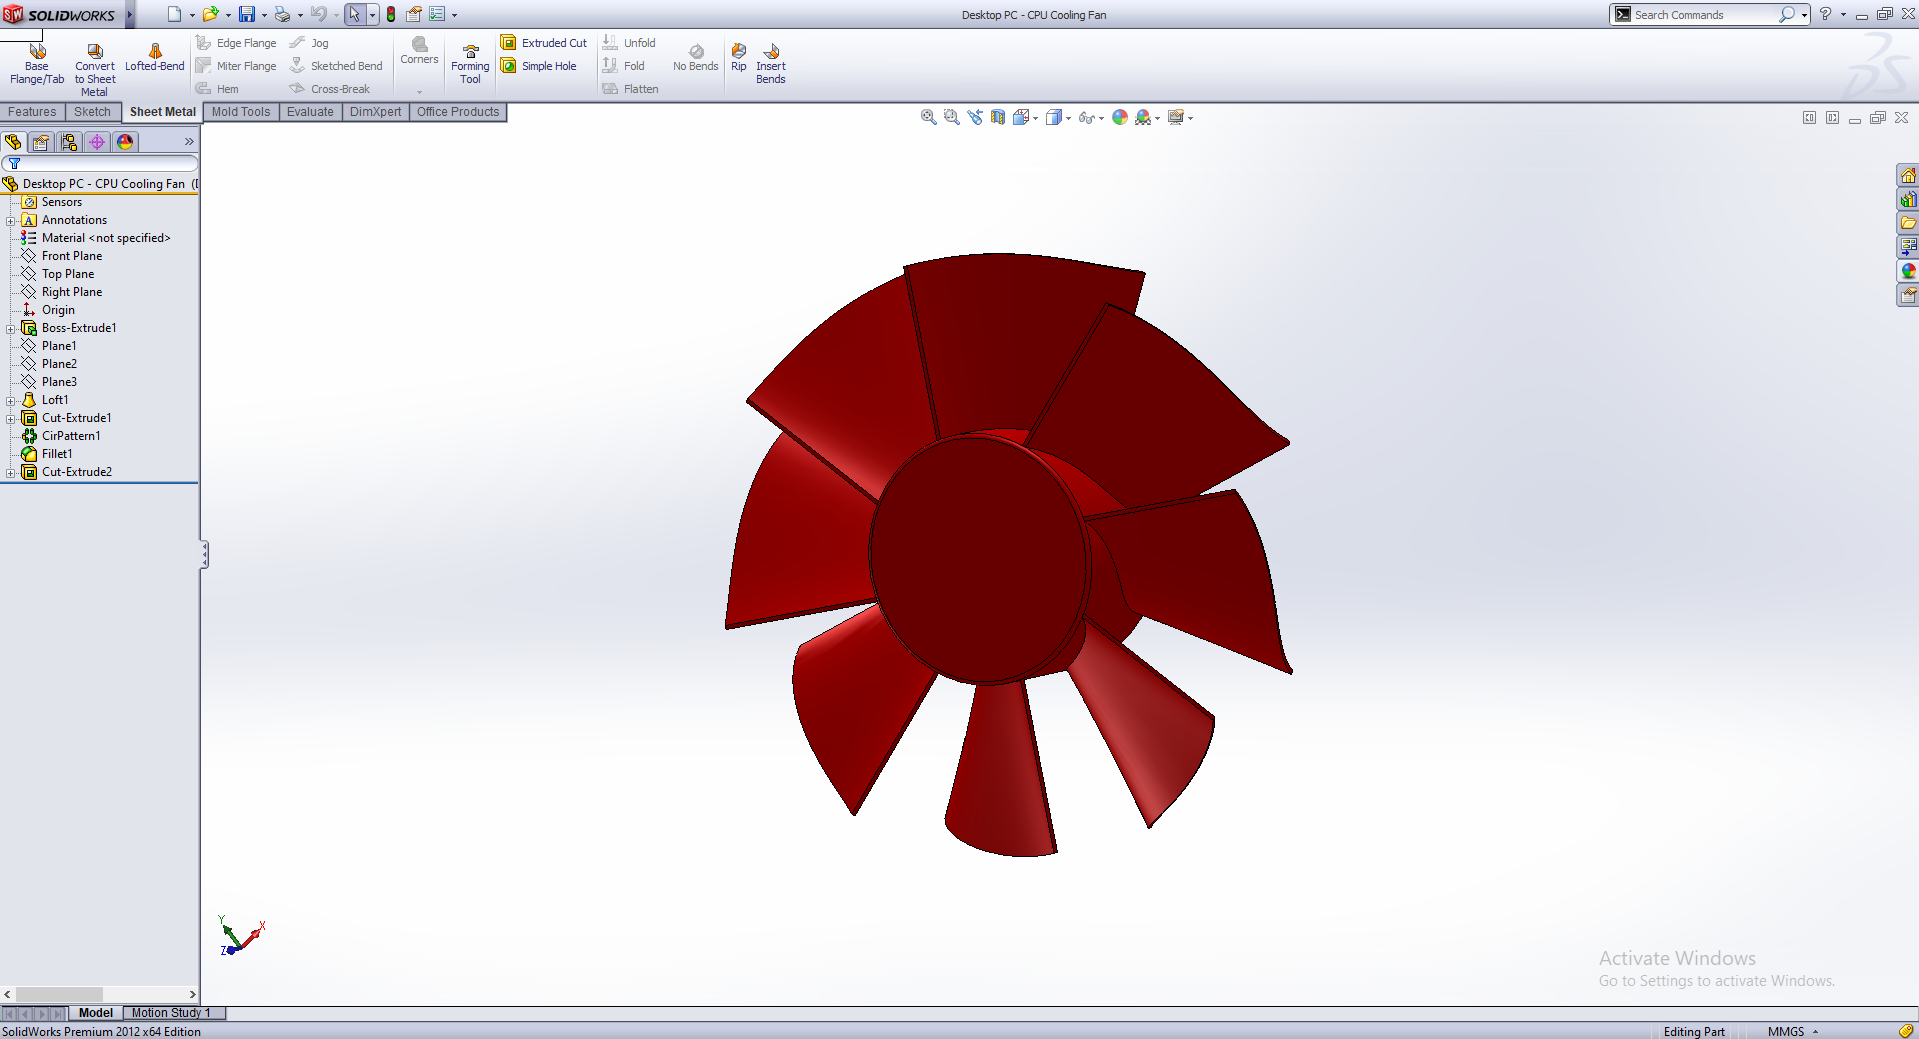Screen dimensions: 1919x1039
Task: Switch to PropertyManager panel tab
Action: (41, 142)
